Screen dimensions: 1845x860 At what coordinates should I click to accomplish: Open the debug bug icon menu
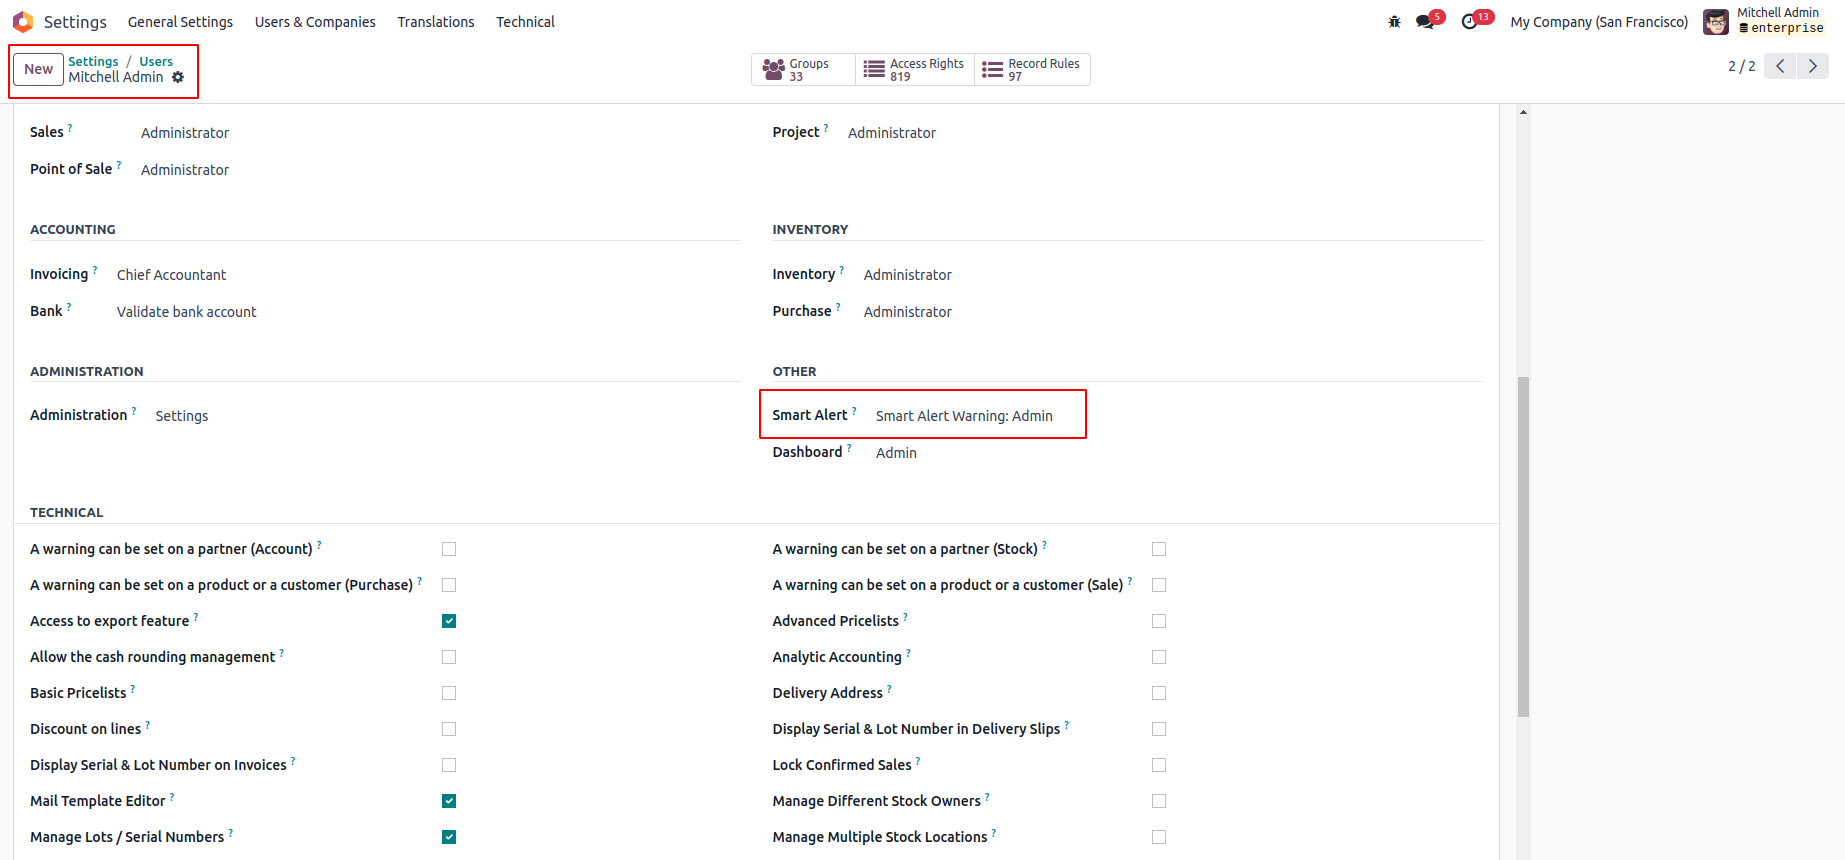tap(1394, 22)
